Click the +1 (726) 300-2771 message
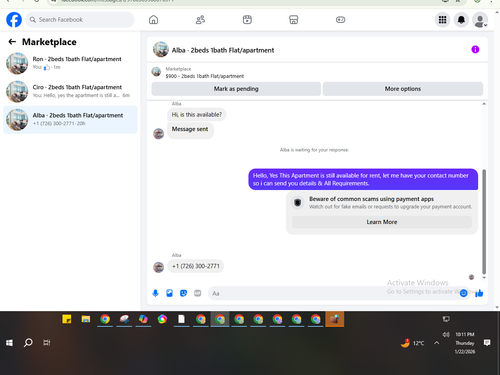Viewport: 500px width, 375px height. (196, 266)
